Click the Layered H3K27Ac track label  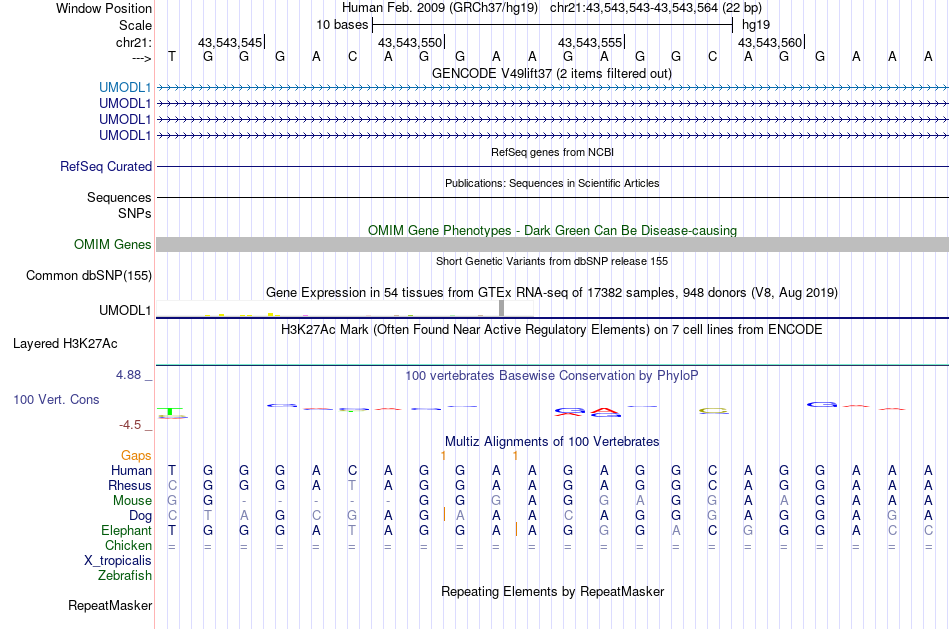pyautogui.click(x=65, y=344)
